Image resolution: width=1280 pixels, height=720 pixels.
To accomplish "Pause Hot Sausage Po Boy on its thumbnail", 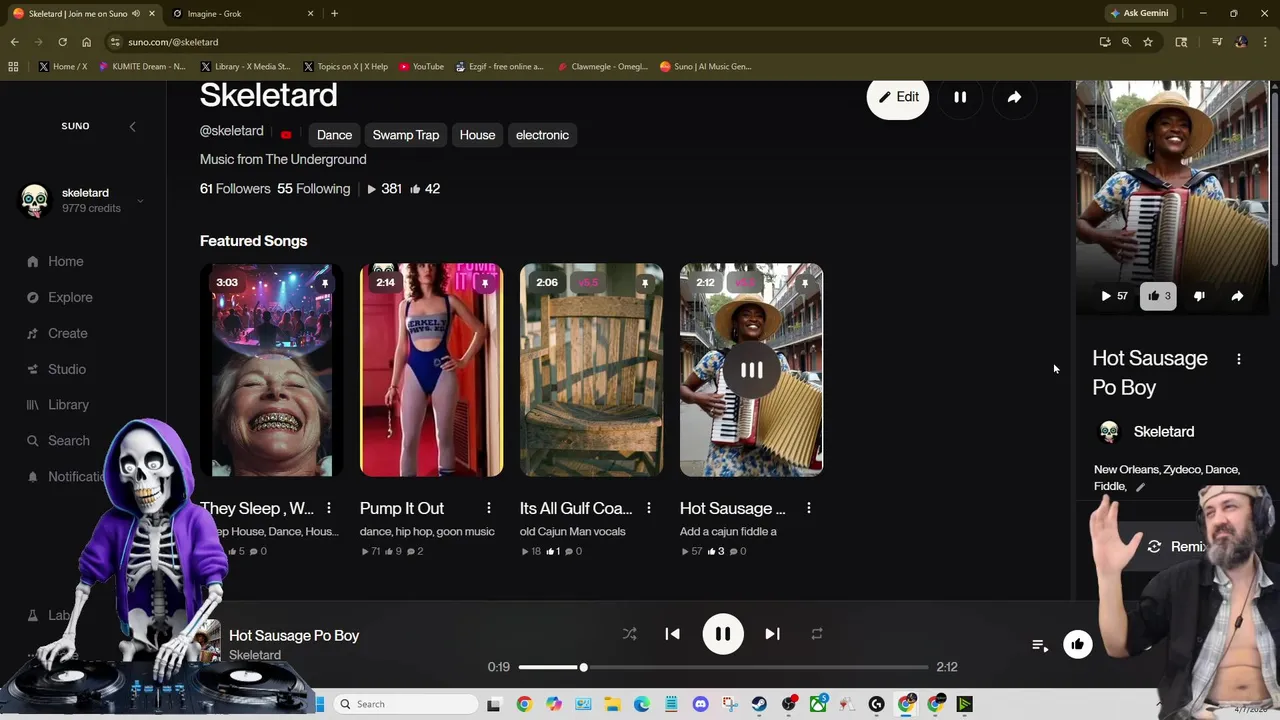I will [x=751, y=370].
